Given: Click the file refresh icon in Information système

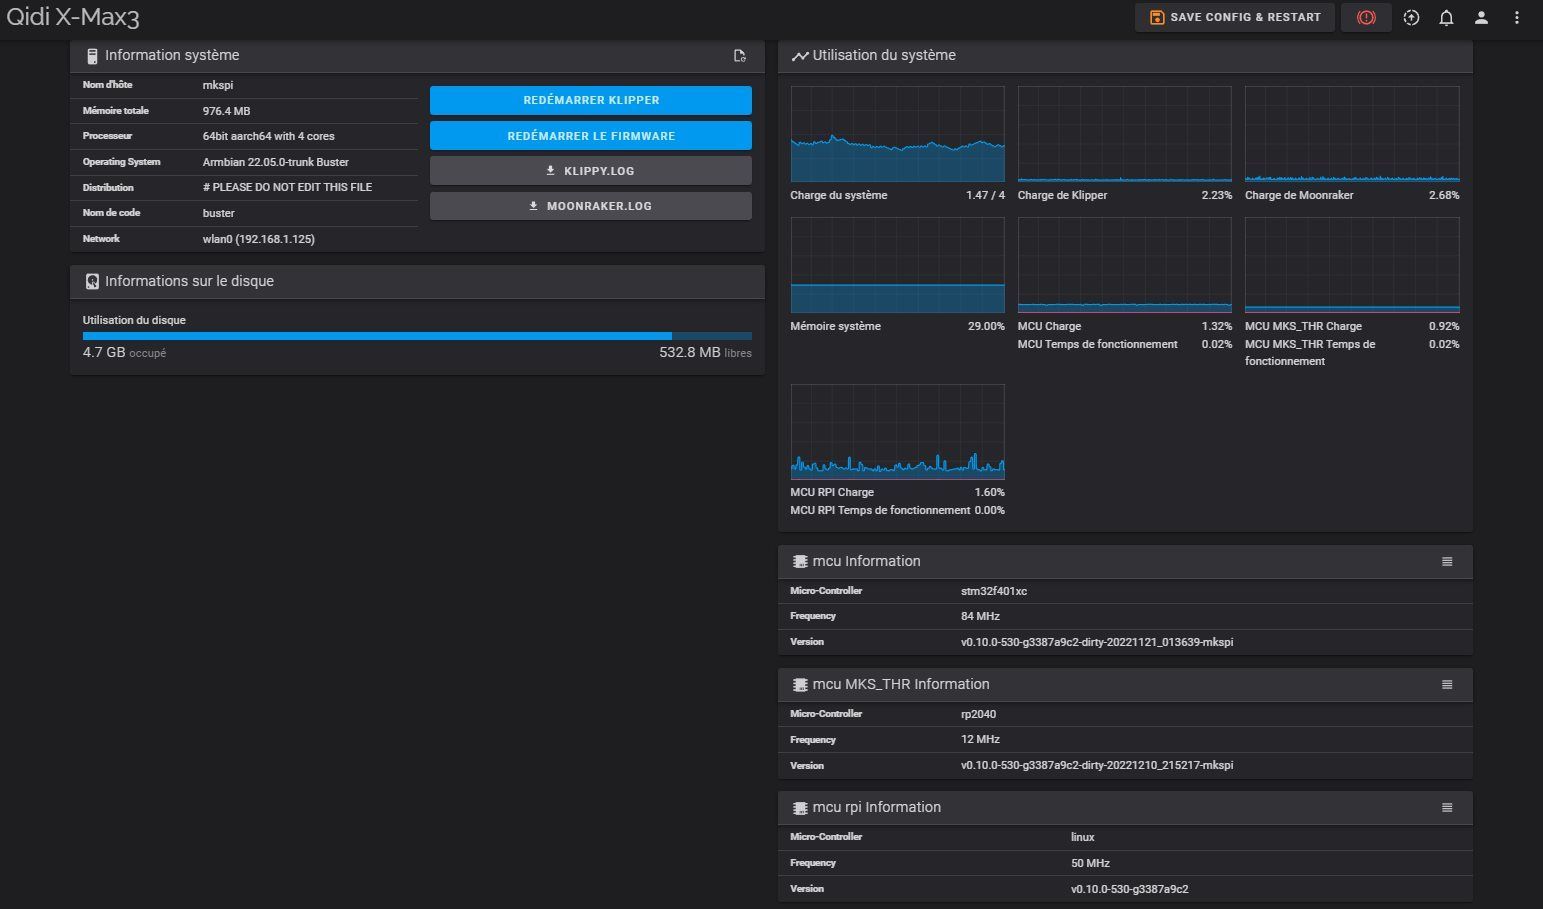Looking at the screenshot, I should 739,56.
